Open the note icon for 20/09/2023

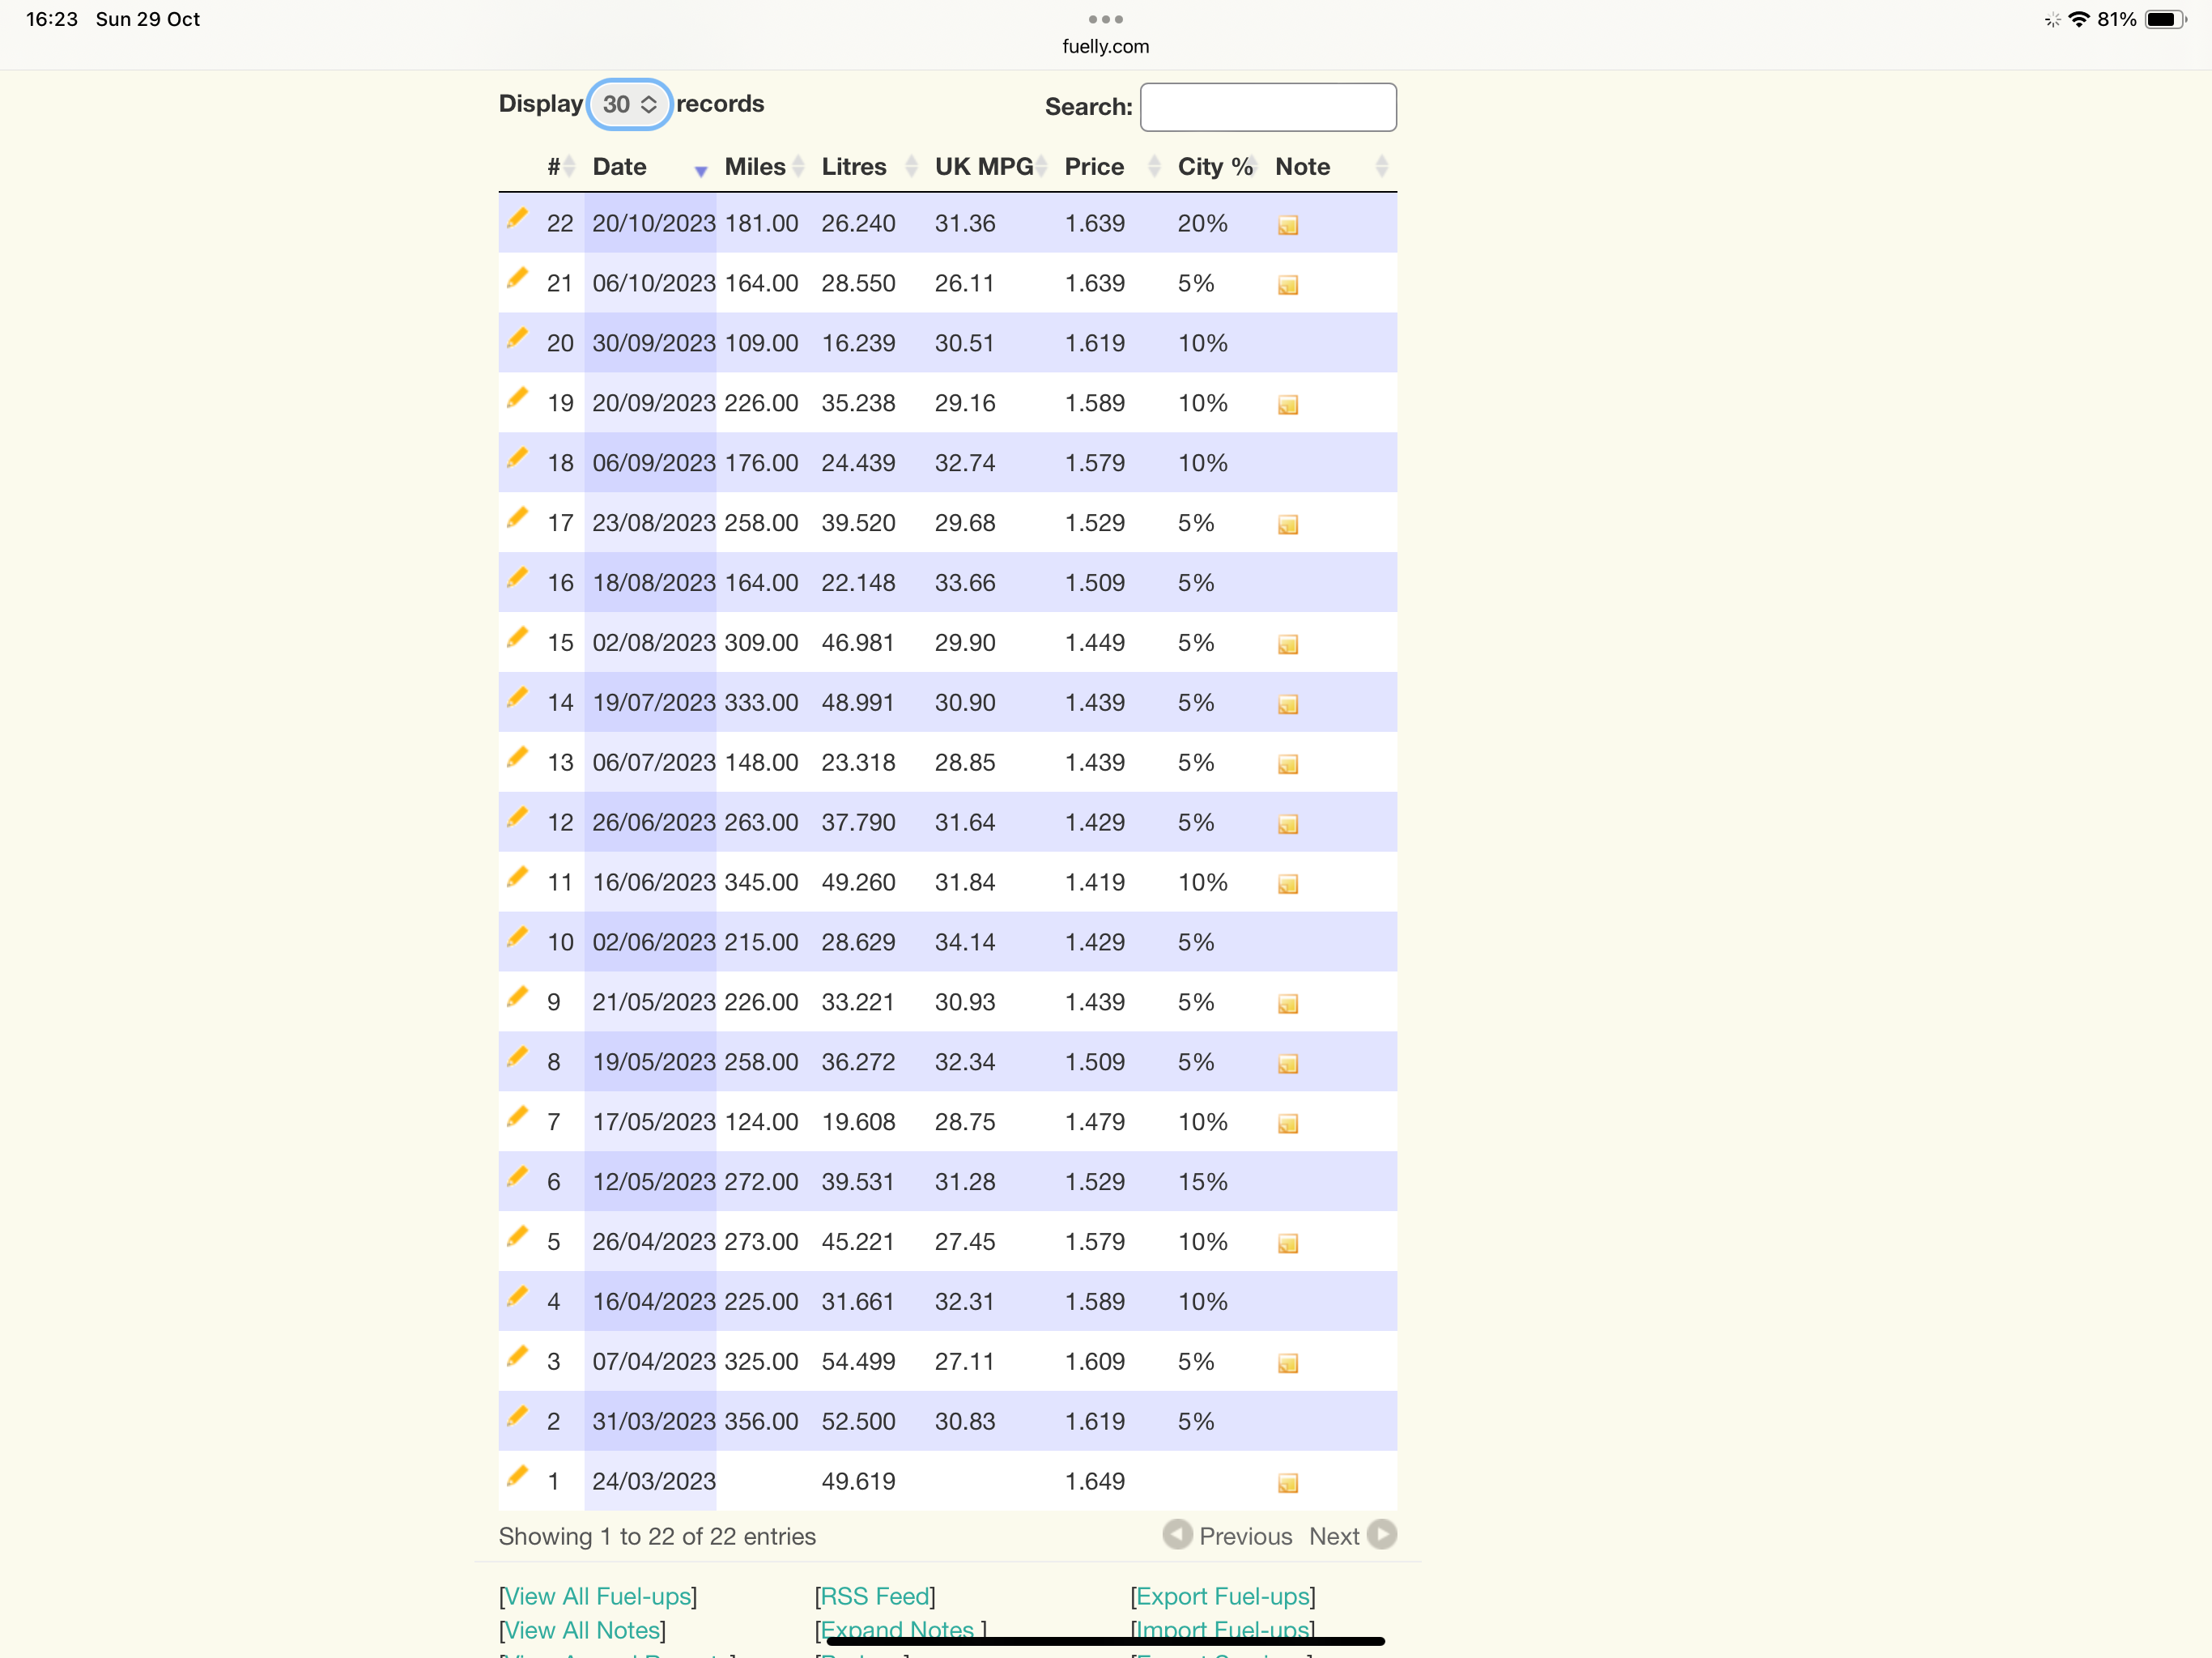pyautogui.click(x=1288, y=405)
